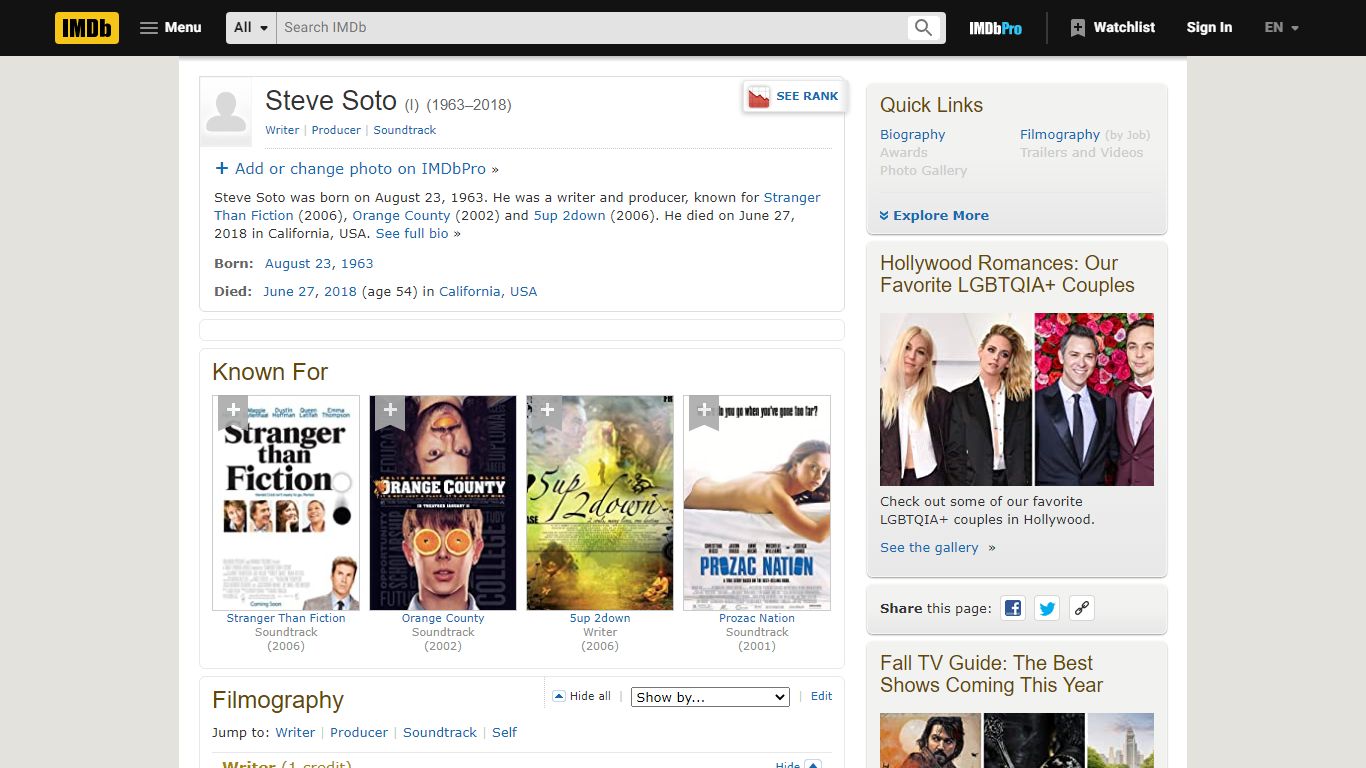
Task: Click birth date August 23 link
Action: click(299, 264)
